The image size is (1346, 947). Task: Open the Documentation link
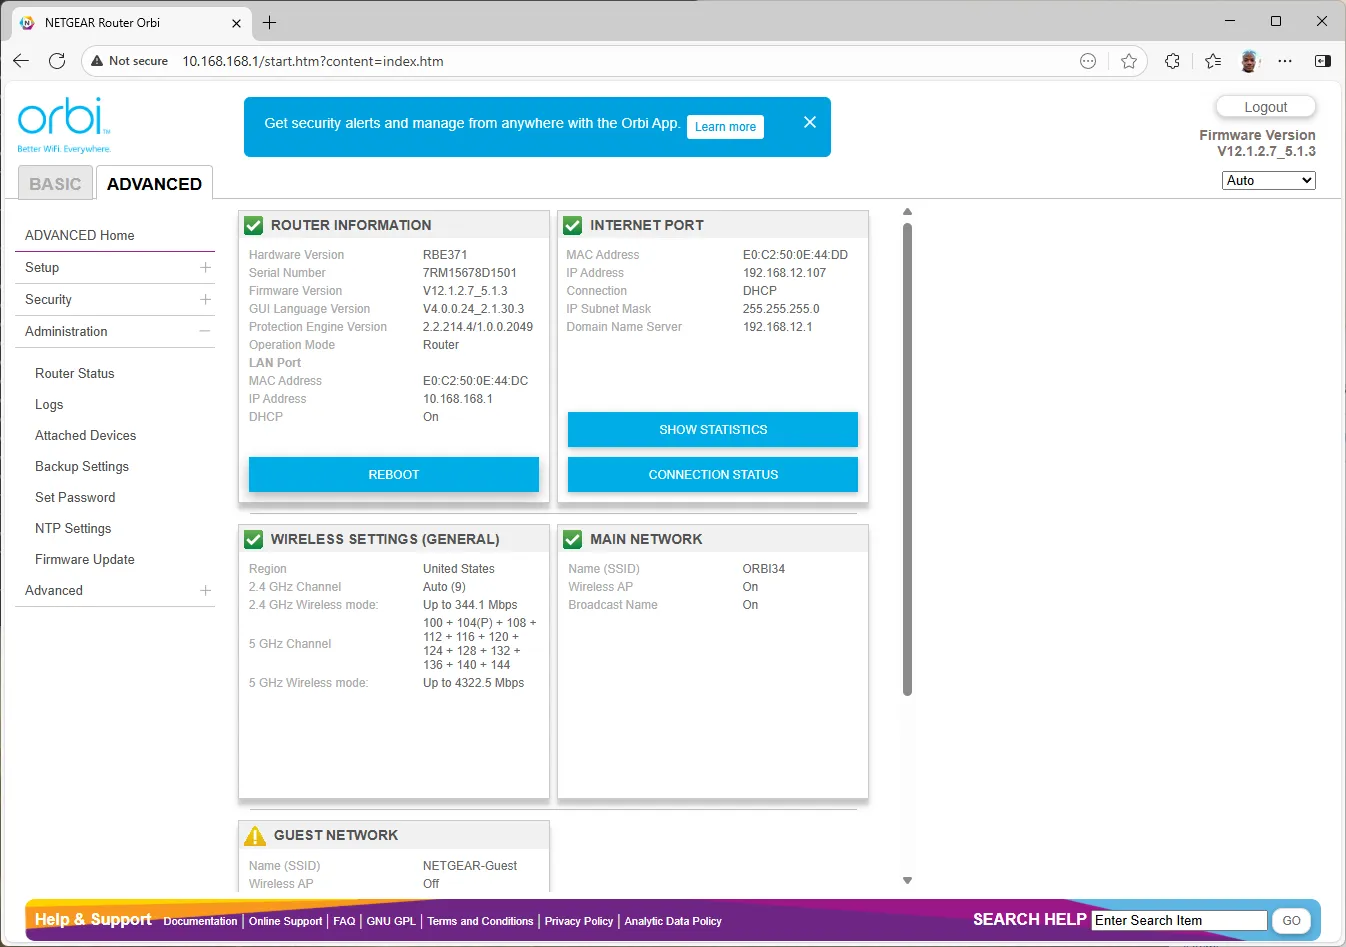tap(200, 921)
